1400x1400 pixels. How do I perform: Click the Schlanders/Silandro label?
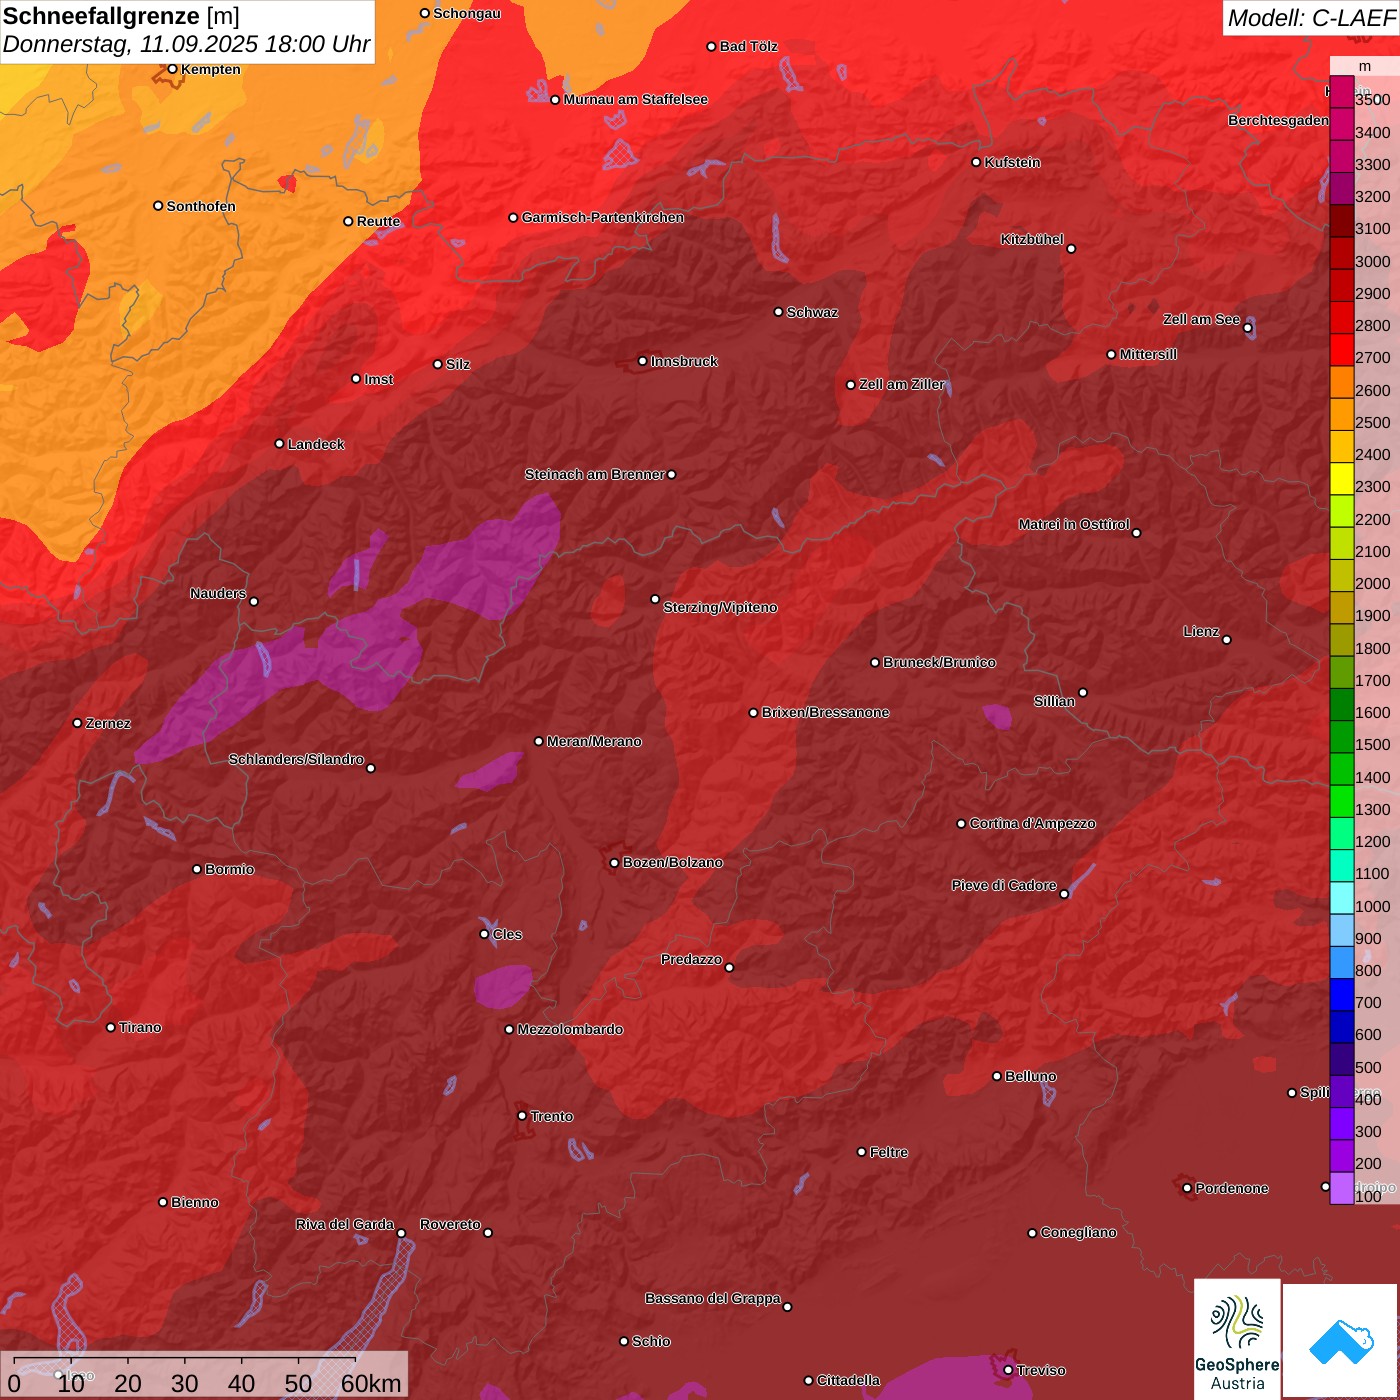[x=296, y=759]
